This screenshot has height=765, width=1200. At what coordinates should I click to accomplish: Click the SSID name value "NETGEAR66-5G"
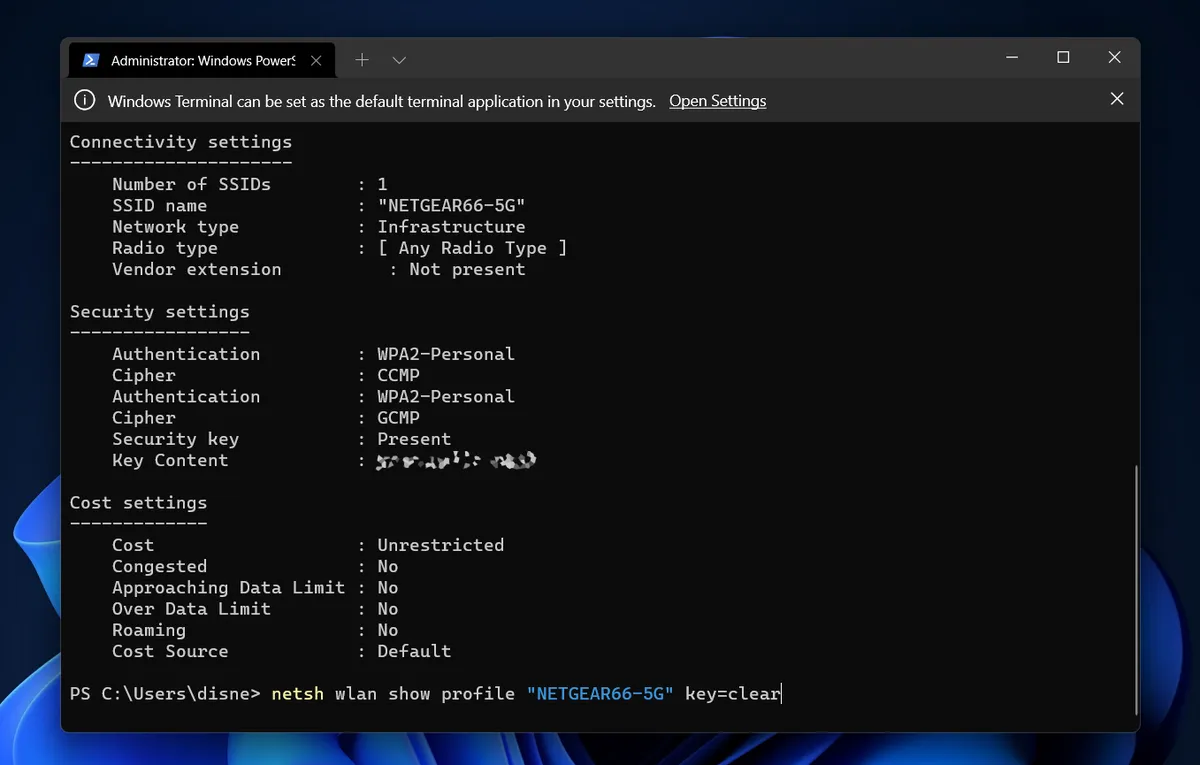(x=451, y=206)
